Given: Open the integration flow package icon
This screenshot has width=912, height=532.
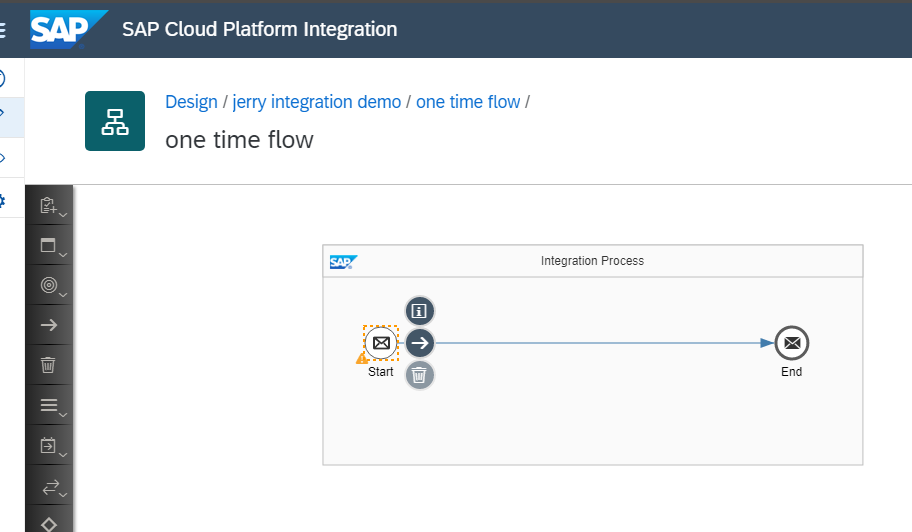Looking at the screenshot, I should 115,121.
